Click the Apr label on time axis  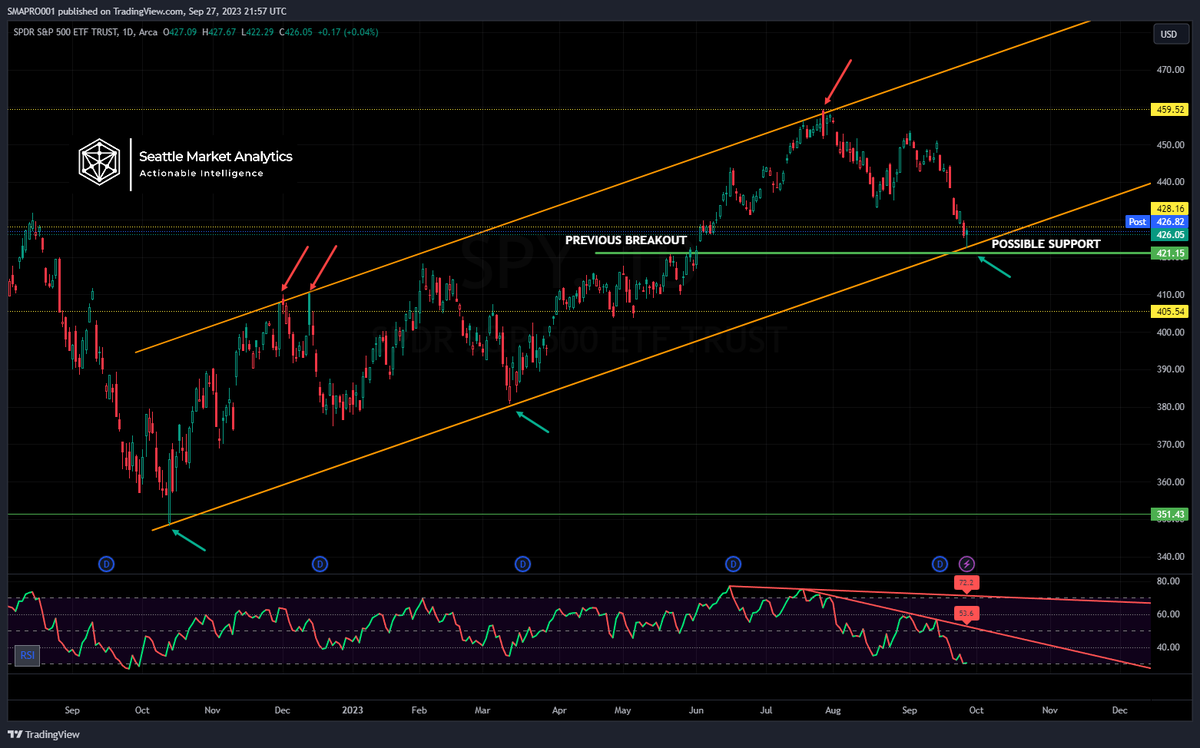coord(558,710)
